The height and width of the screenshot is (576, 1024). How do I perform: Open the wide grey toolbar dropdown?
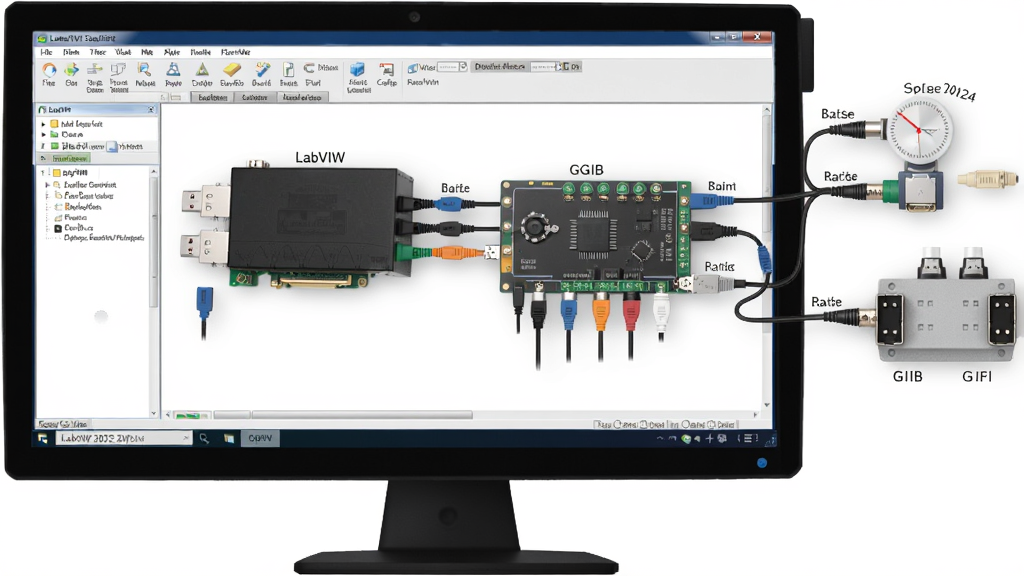(x=500, y=67)
